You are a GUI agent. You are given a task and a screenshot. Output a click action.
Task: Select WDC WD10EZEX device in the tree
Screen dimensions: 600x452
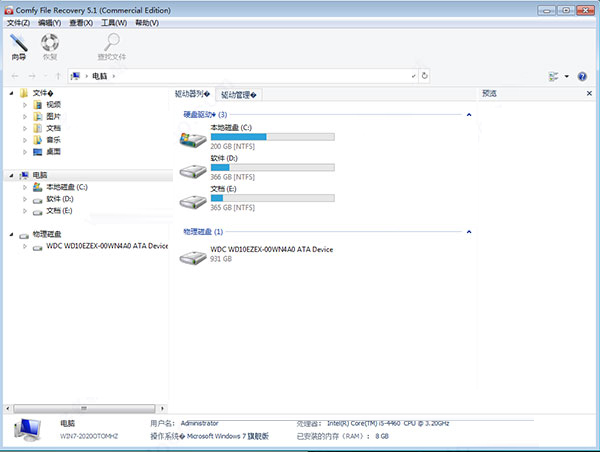(107, 246)
